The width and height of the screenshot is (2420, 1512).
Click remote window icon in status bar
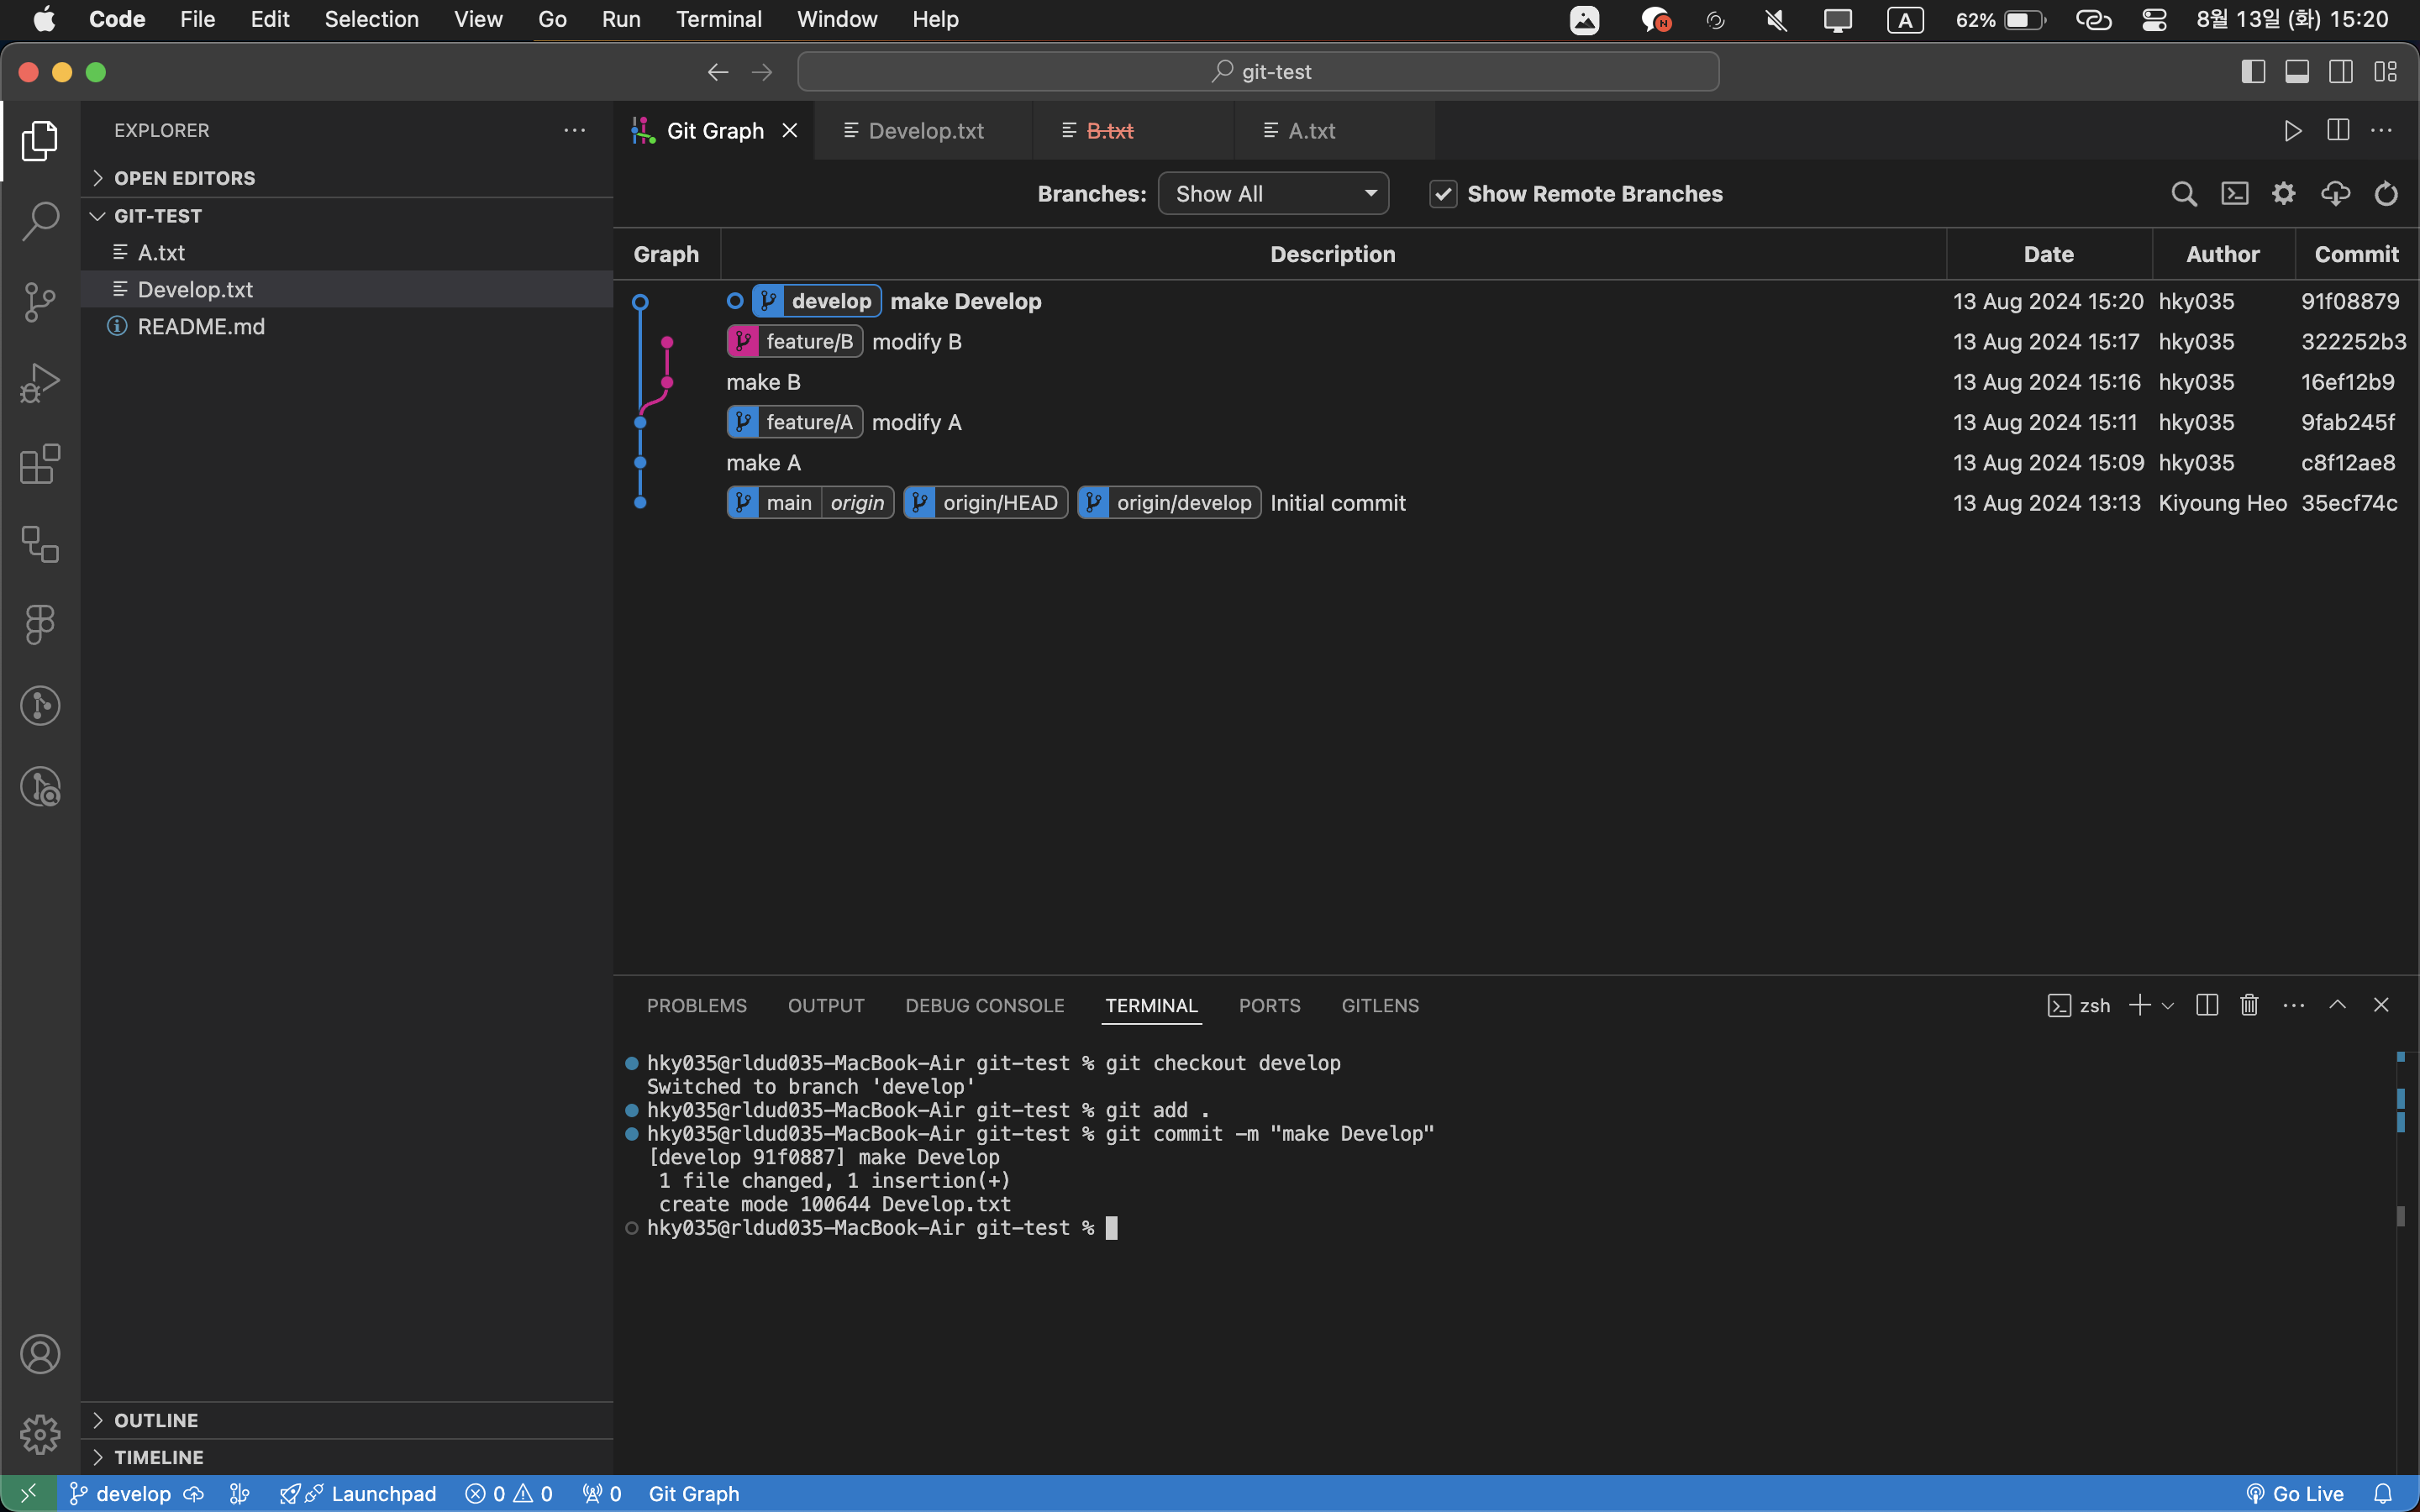pos(28,1493)
